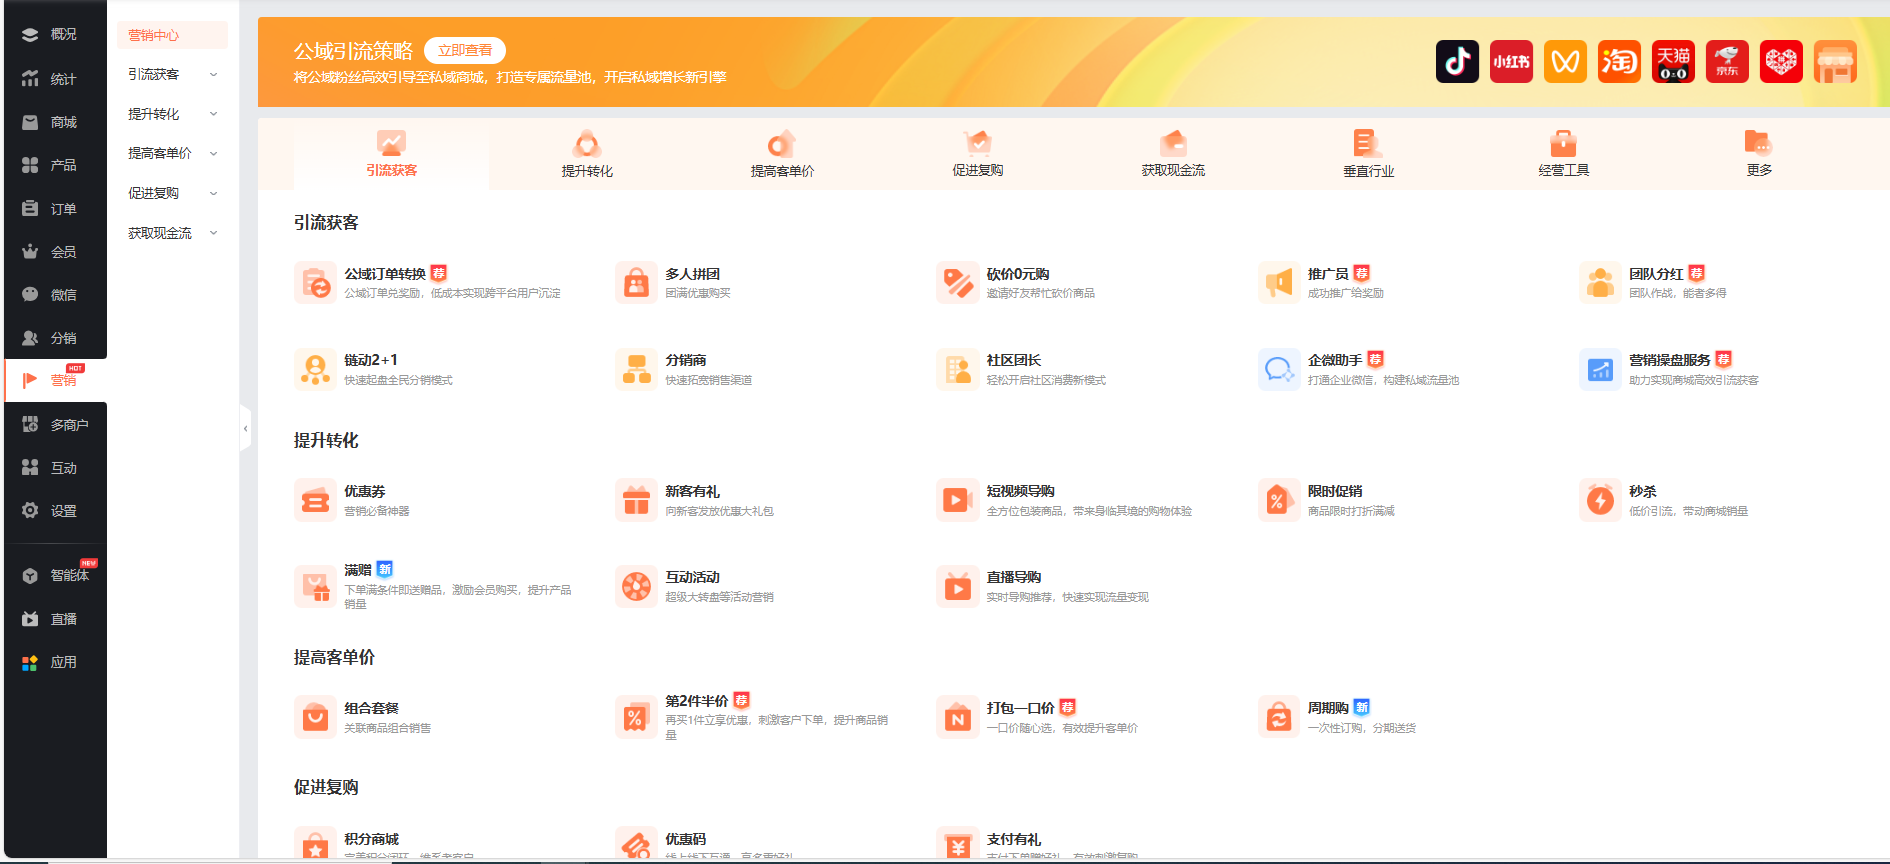The height and width of the screenshot is (864, 1890).
Task: Switch to the 经营工具 tab
Action: [1564, 154]
